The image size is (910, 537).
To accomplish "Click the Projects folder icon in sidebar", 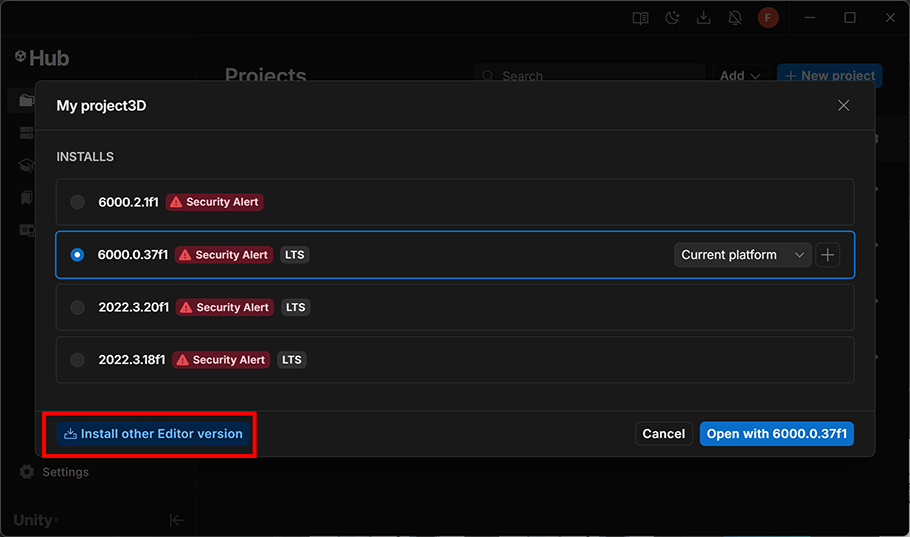I will click(x=26, y=101).
